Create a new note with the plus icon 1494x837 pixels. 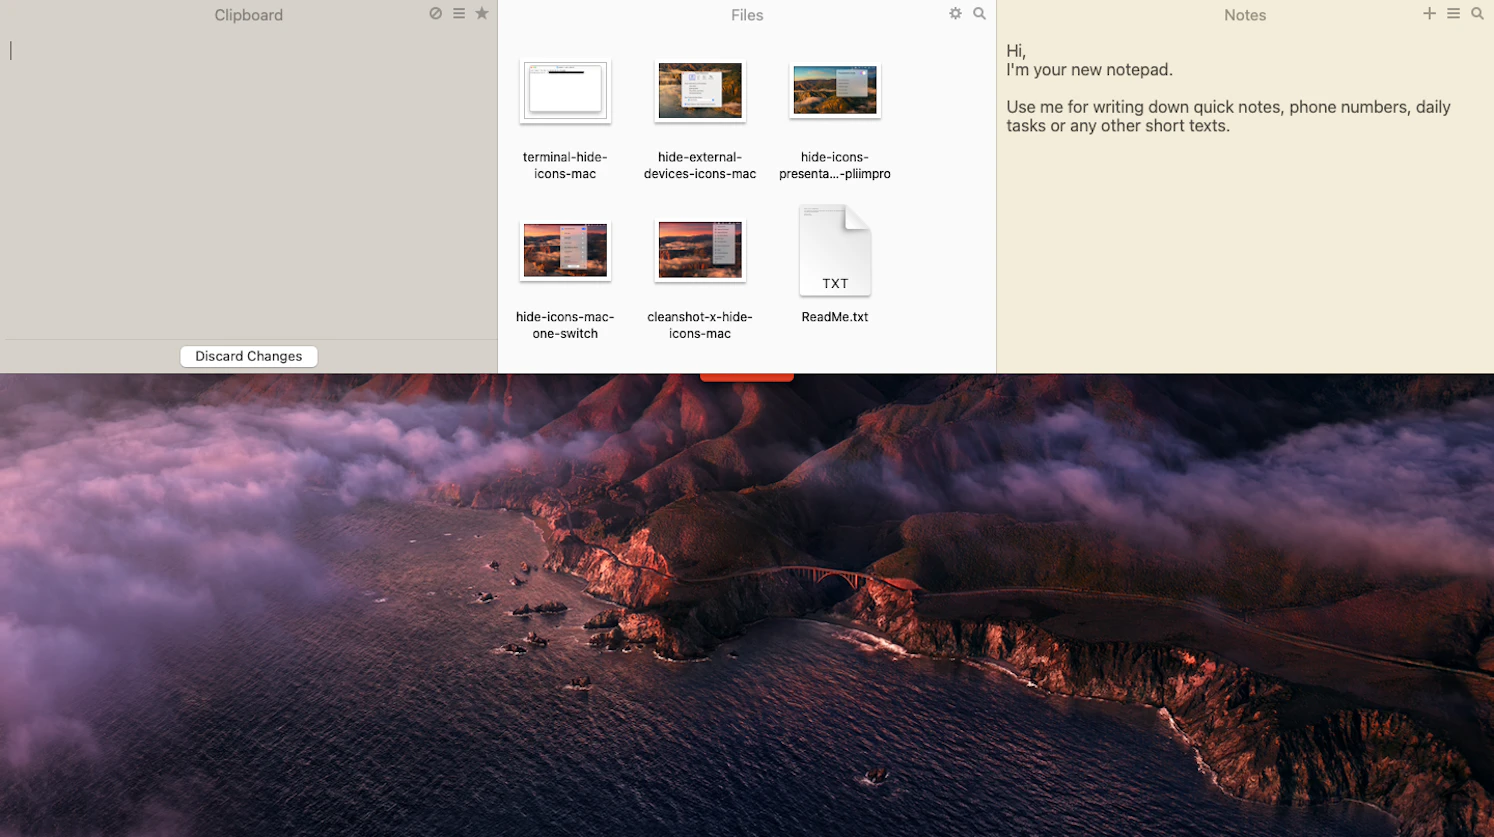(1429, 13)
